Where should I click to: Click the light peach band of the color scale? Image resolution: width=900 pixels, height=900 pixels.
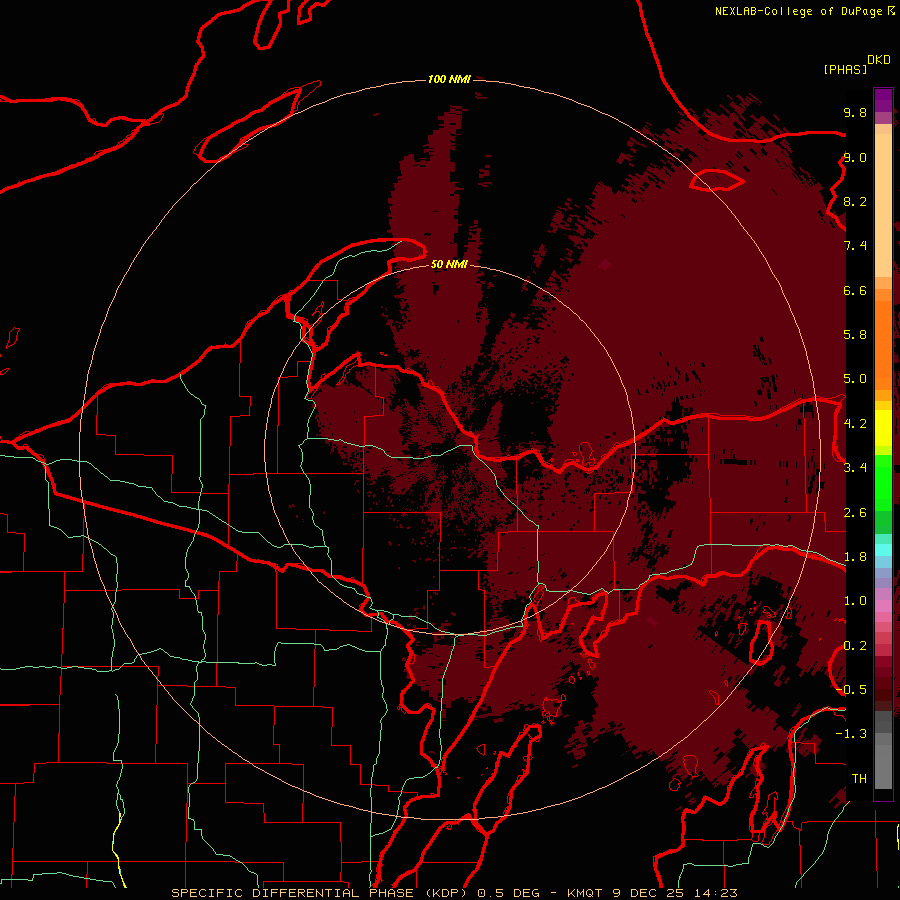click(x=883, y=205)
